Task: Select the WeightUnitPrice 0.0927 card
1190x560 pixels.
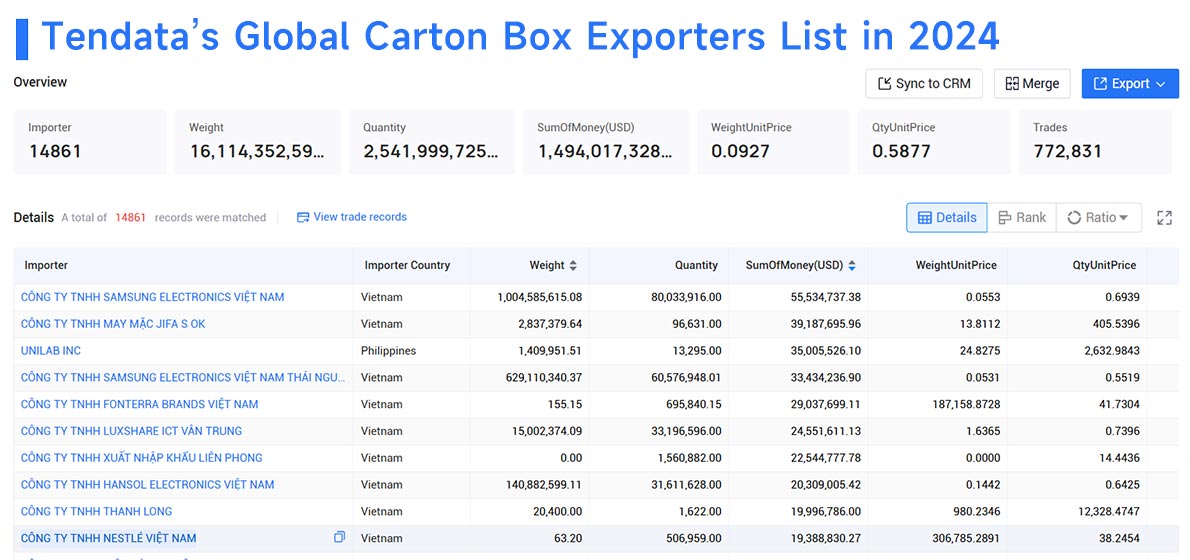Action: pyautogui.click(x=773, y=142)
